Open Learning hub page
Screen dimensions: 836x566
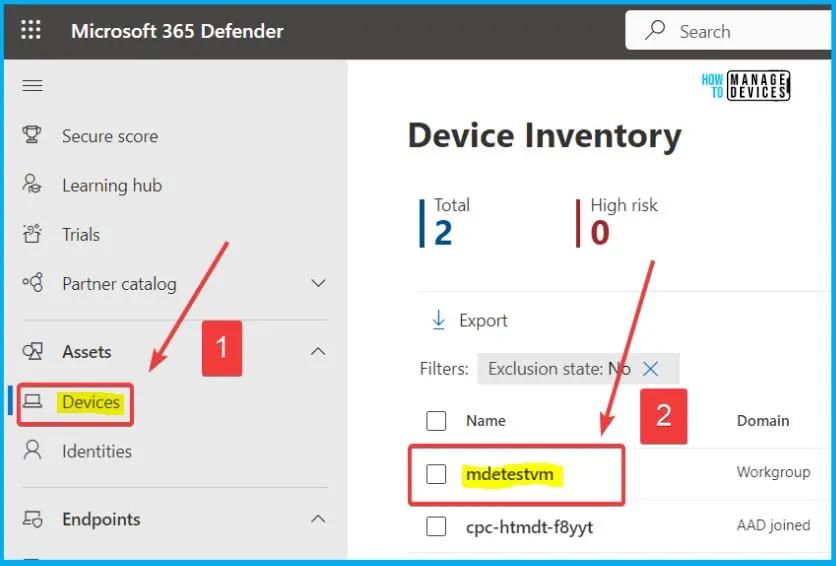pos(112,185)
